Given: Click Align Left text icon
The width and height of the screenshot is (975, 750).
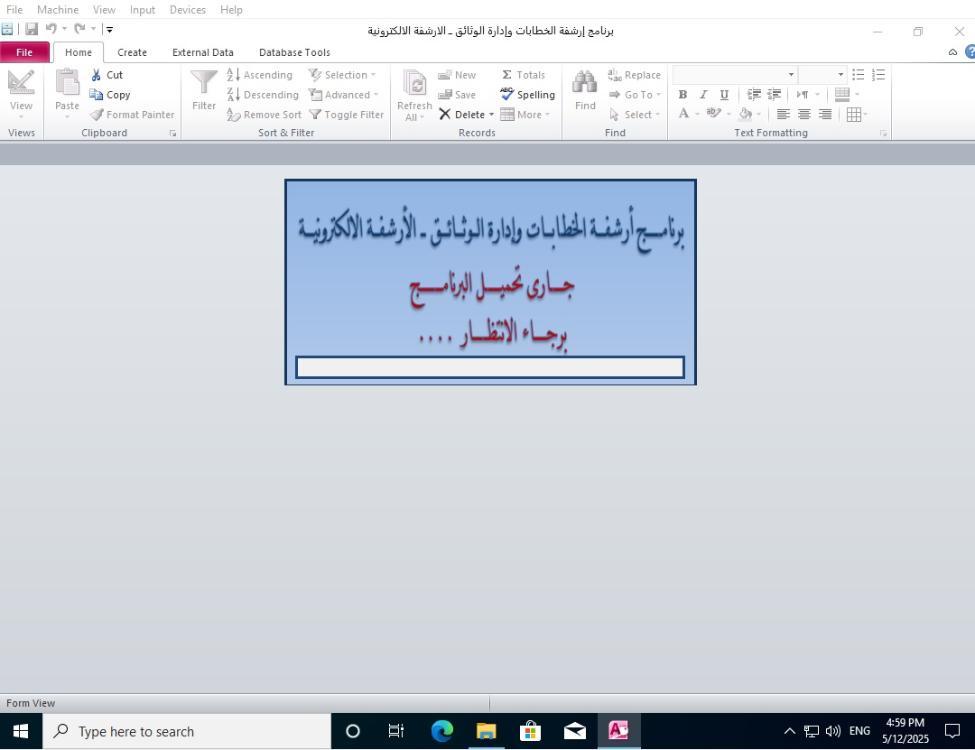Looking at the screenshot, I should point(783,114).
